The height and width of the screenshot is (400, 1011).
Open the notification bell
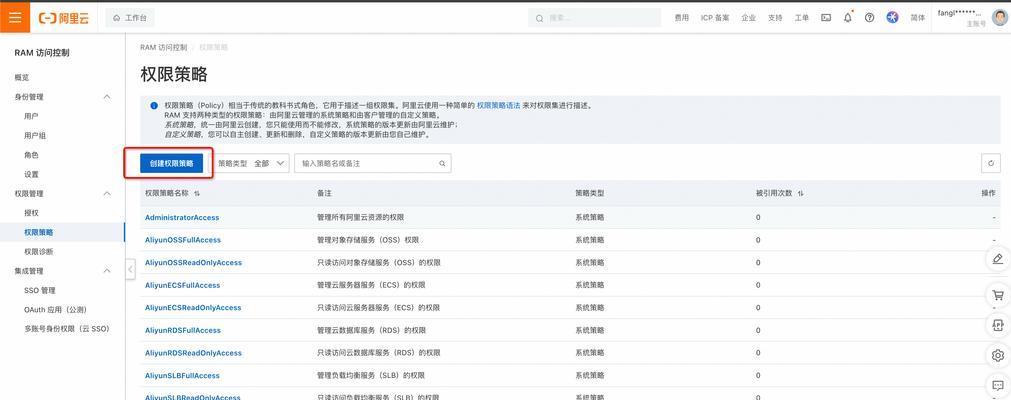click(x=848, y=18)
